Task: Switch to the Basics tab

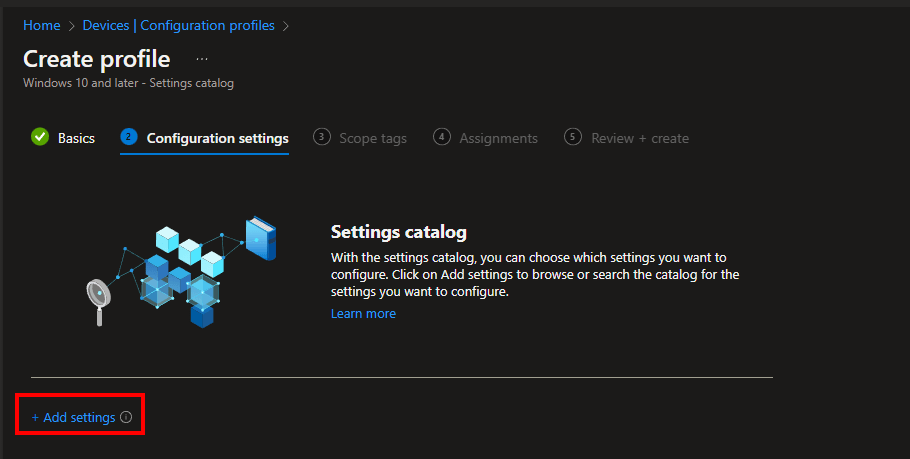Action: coord(76,138)
